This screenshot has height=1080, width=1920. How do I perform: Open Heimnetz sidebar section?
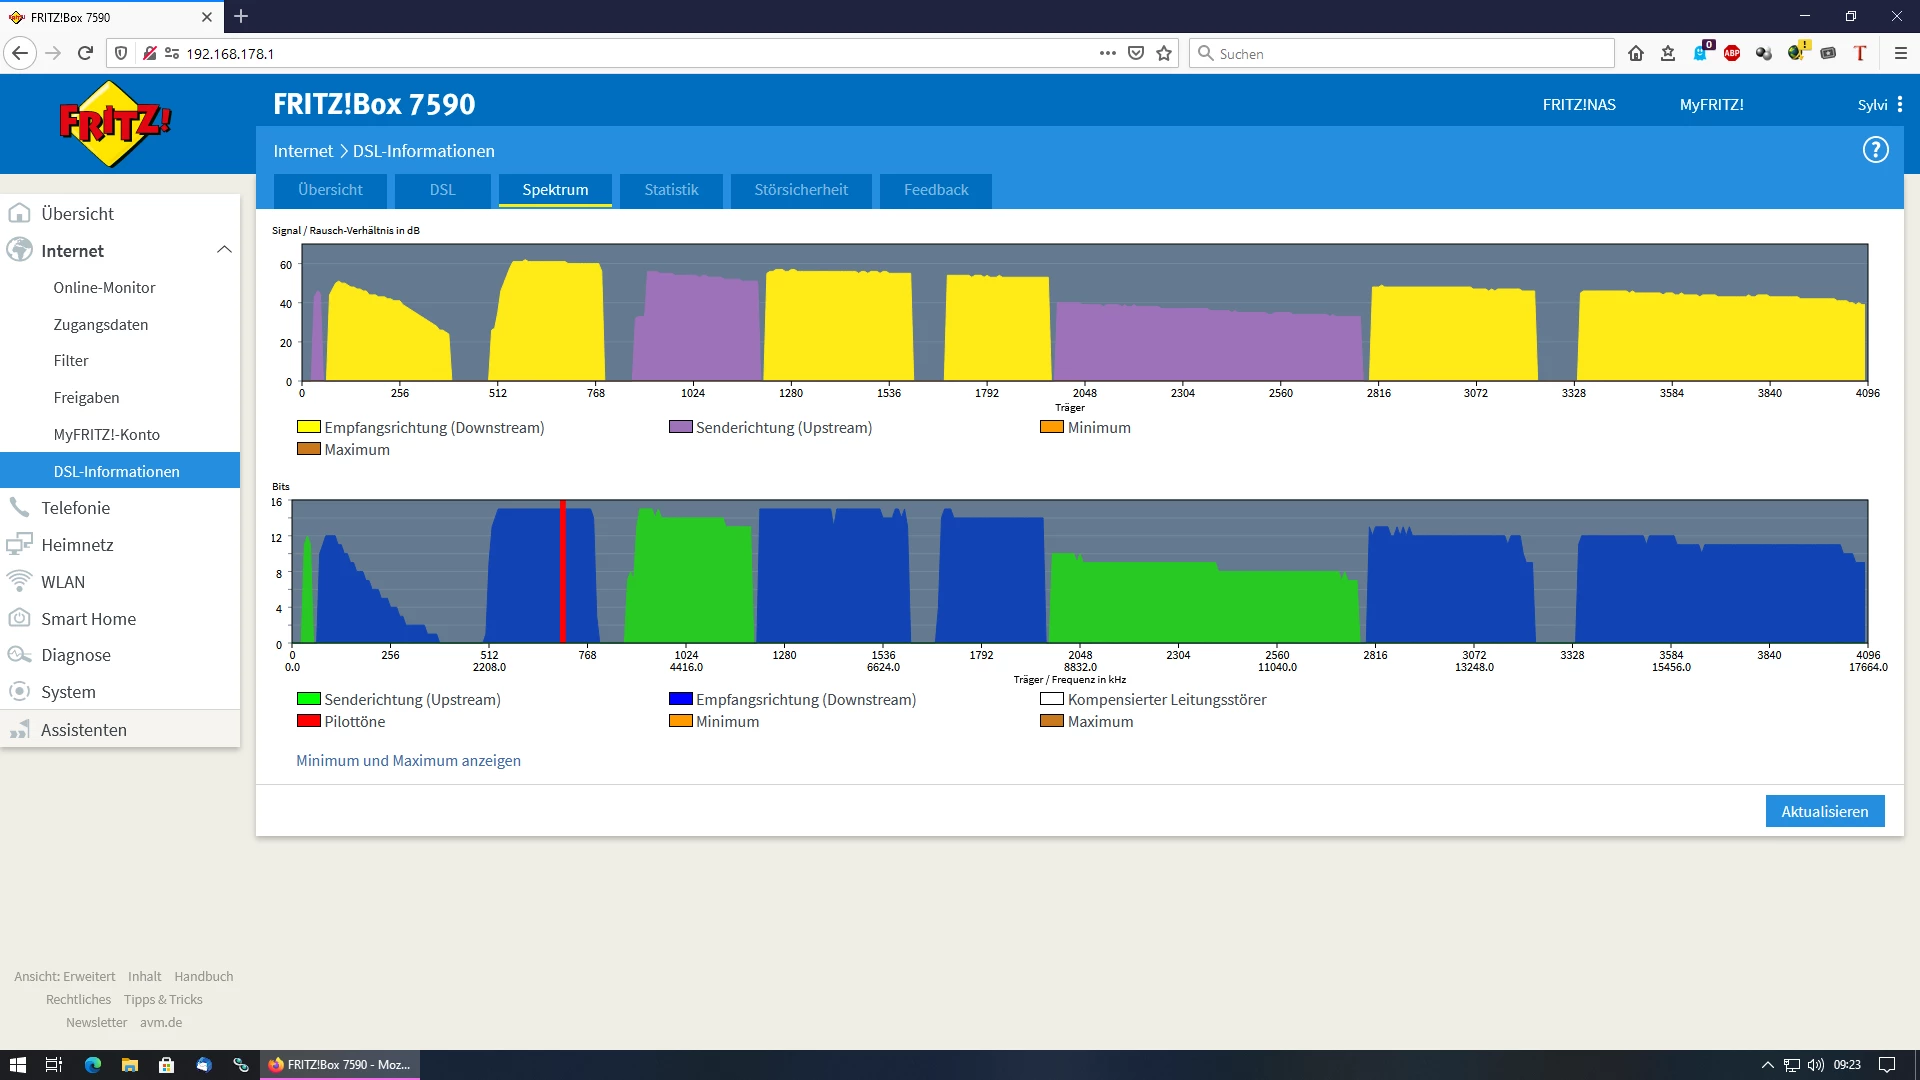pyautogui.click(x=77, y=544)
